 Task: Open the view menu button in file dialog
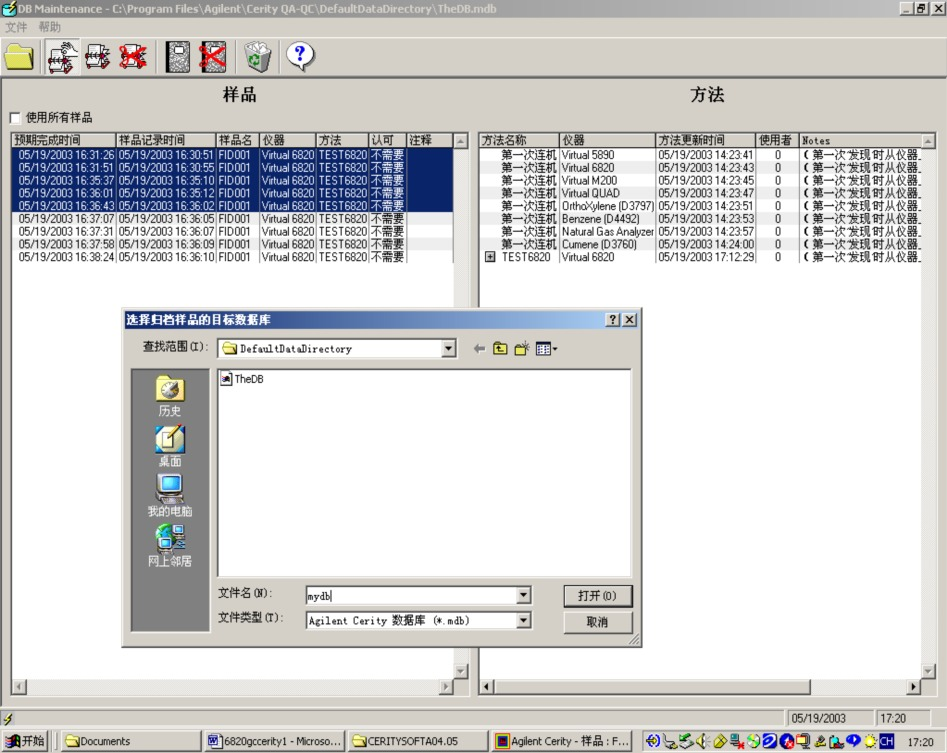click(546, 348)
